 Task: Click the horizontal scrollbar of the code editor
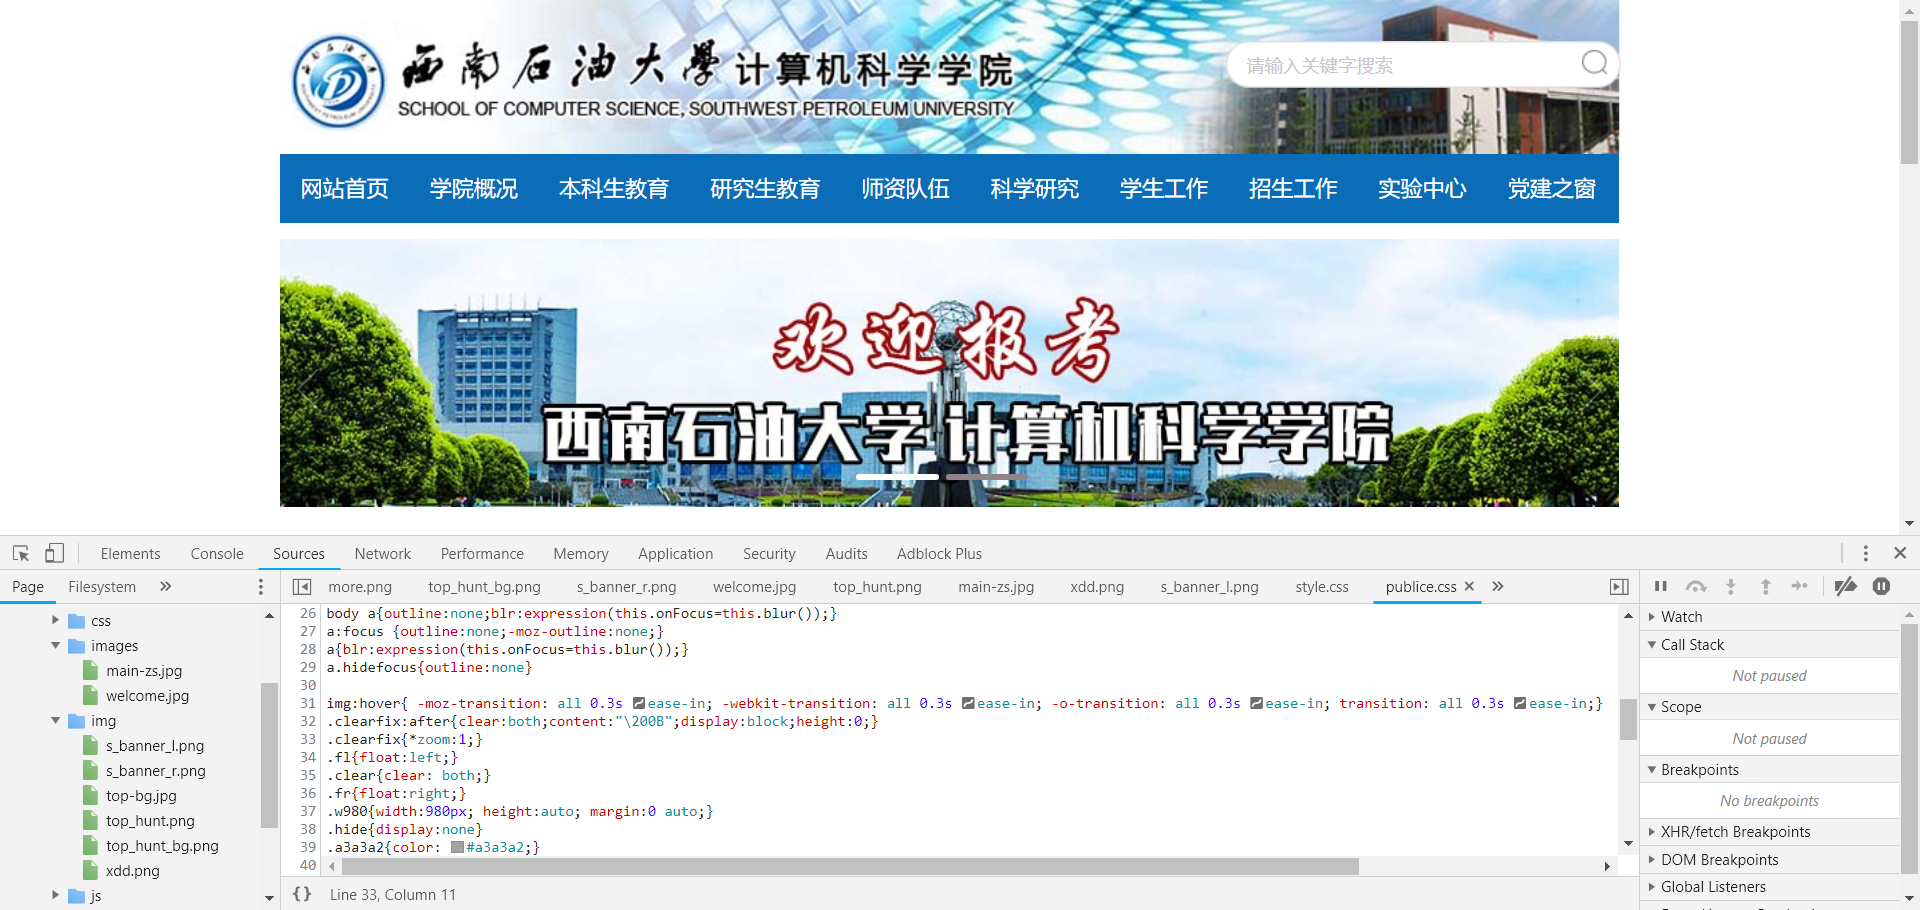[850, 866]
